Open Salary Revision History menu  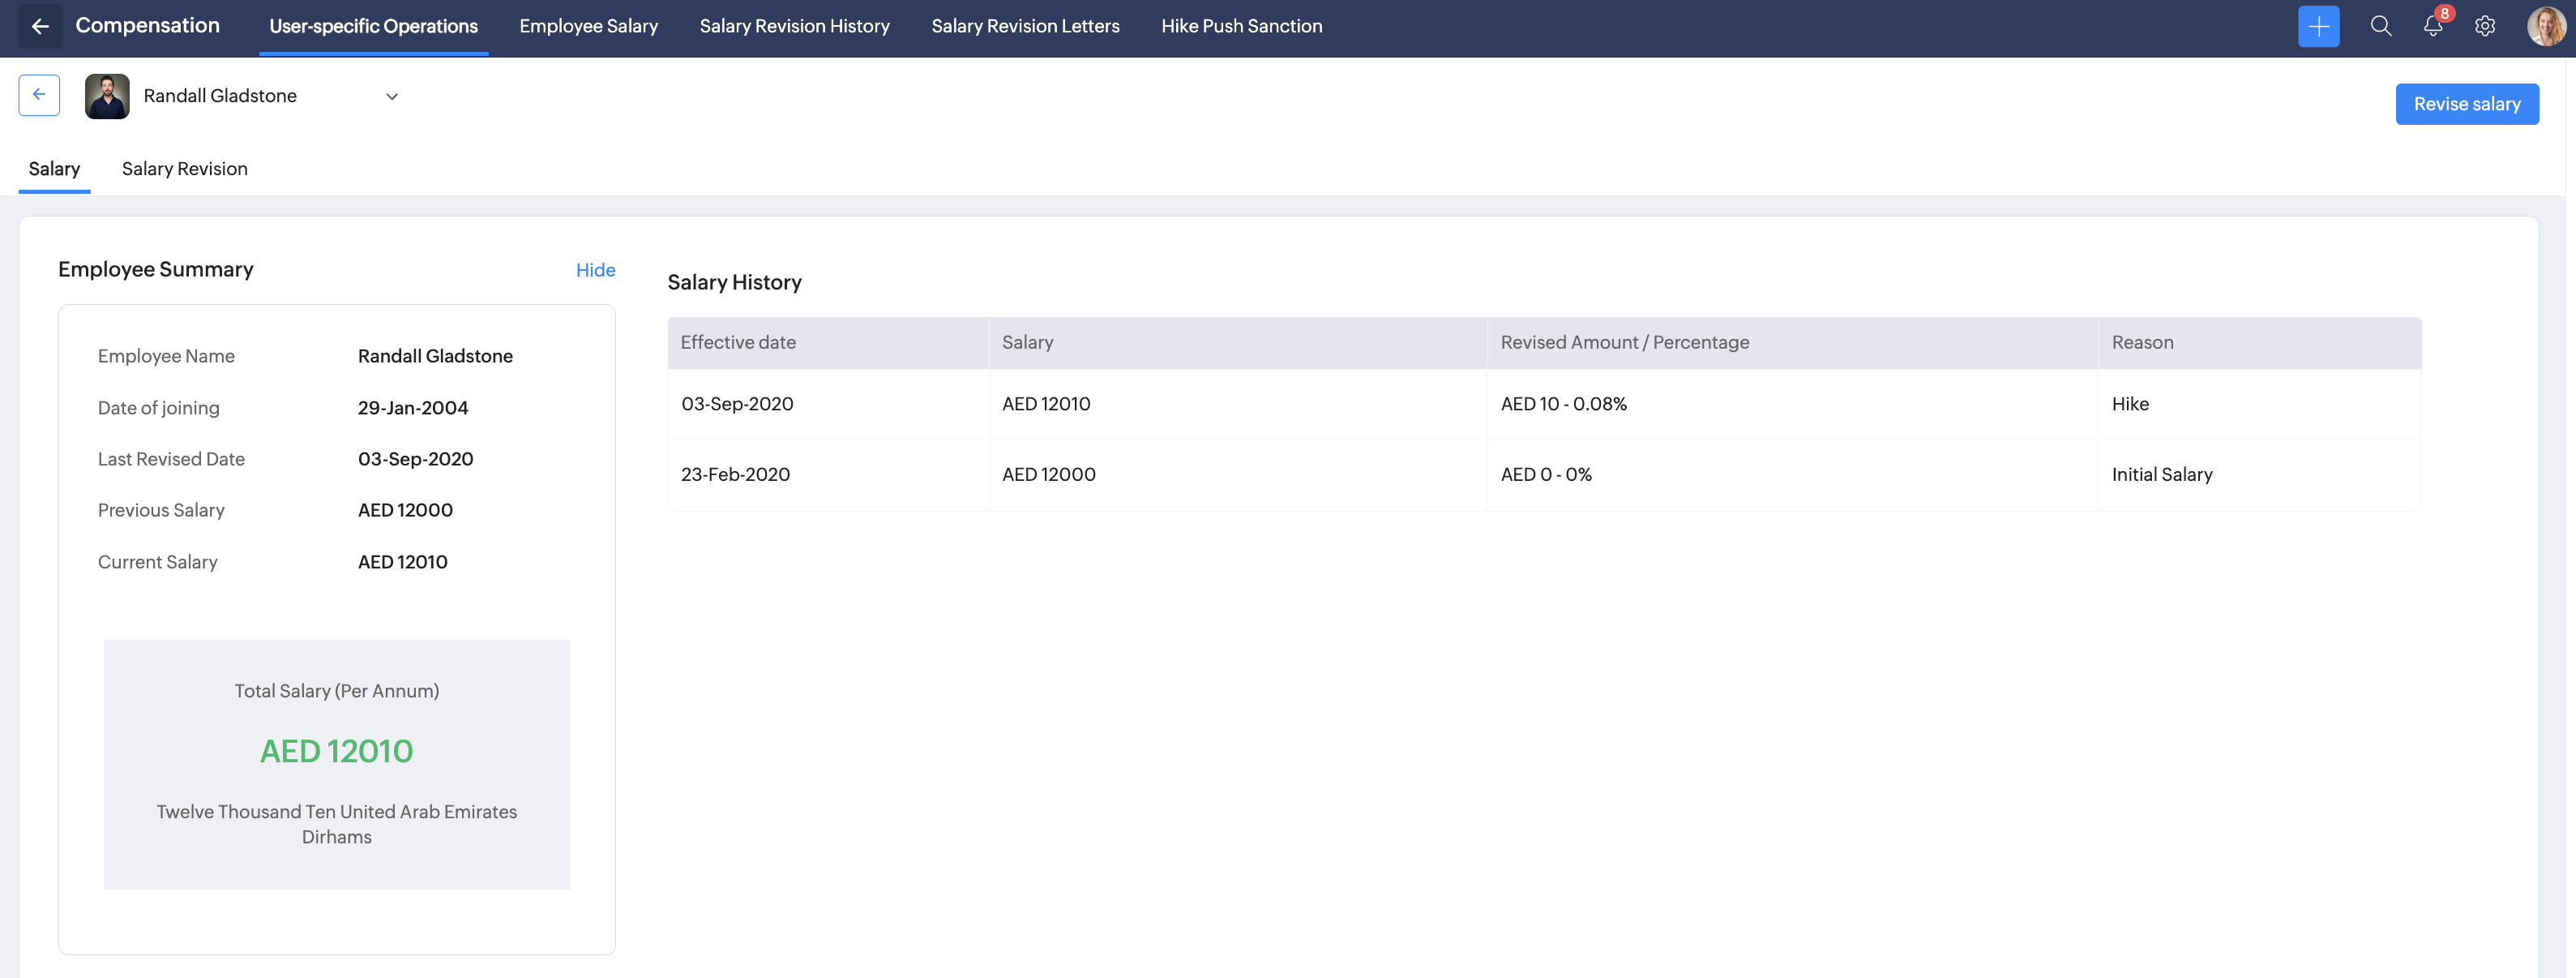(x=794, y=26)
